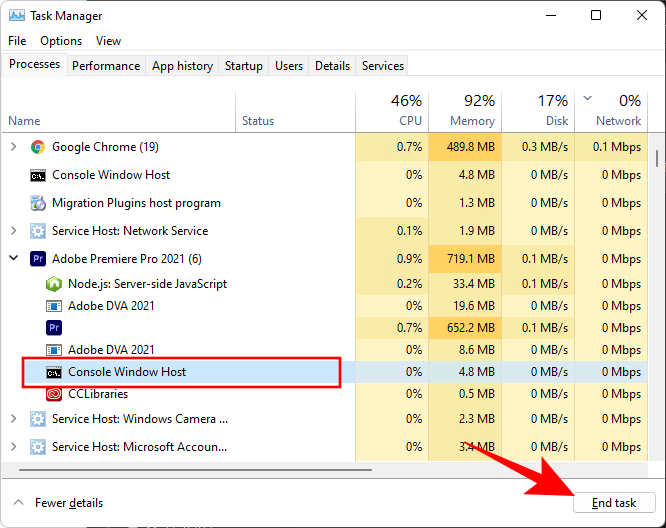
Task: Click the Adobe Premiere Pro 2021 icon
Action: tap(38, 258)
